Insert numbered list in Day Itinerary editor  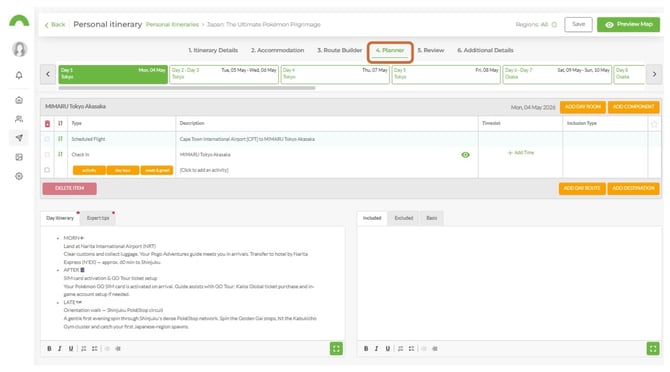pyautogui.click(x=84, y=349)
